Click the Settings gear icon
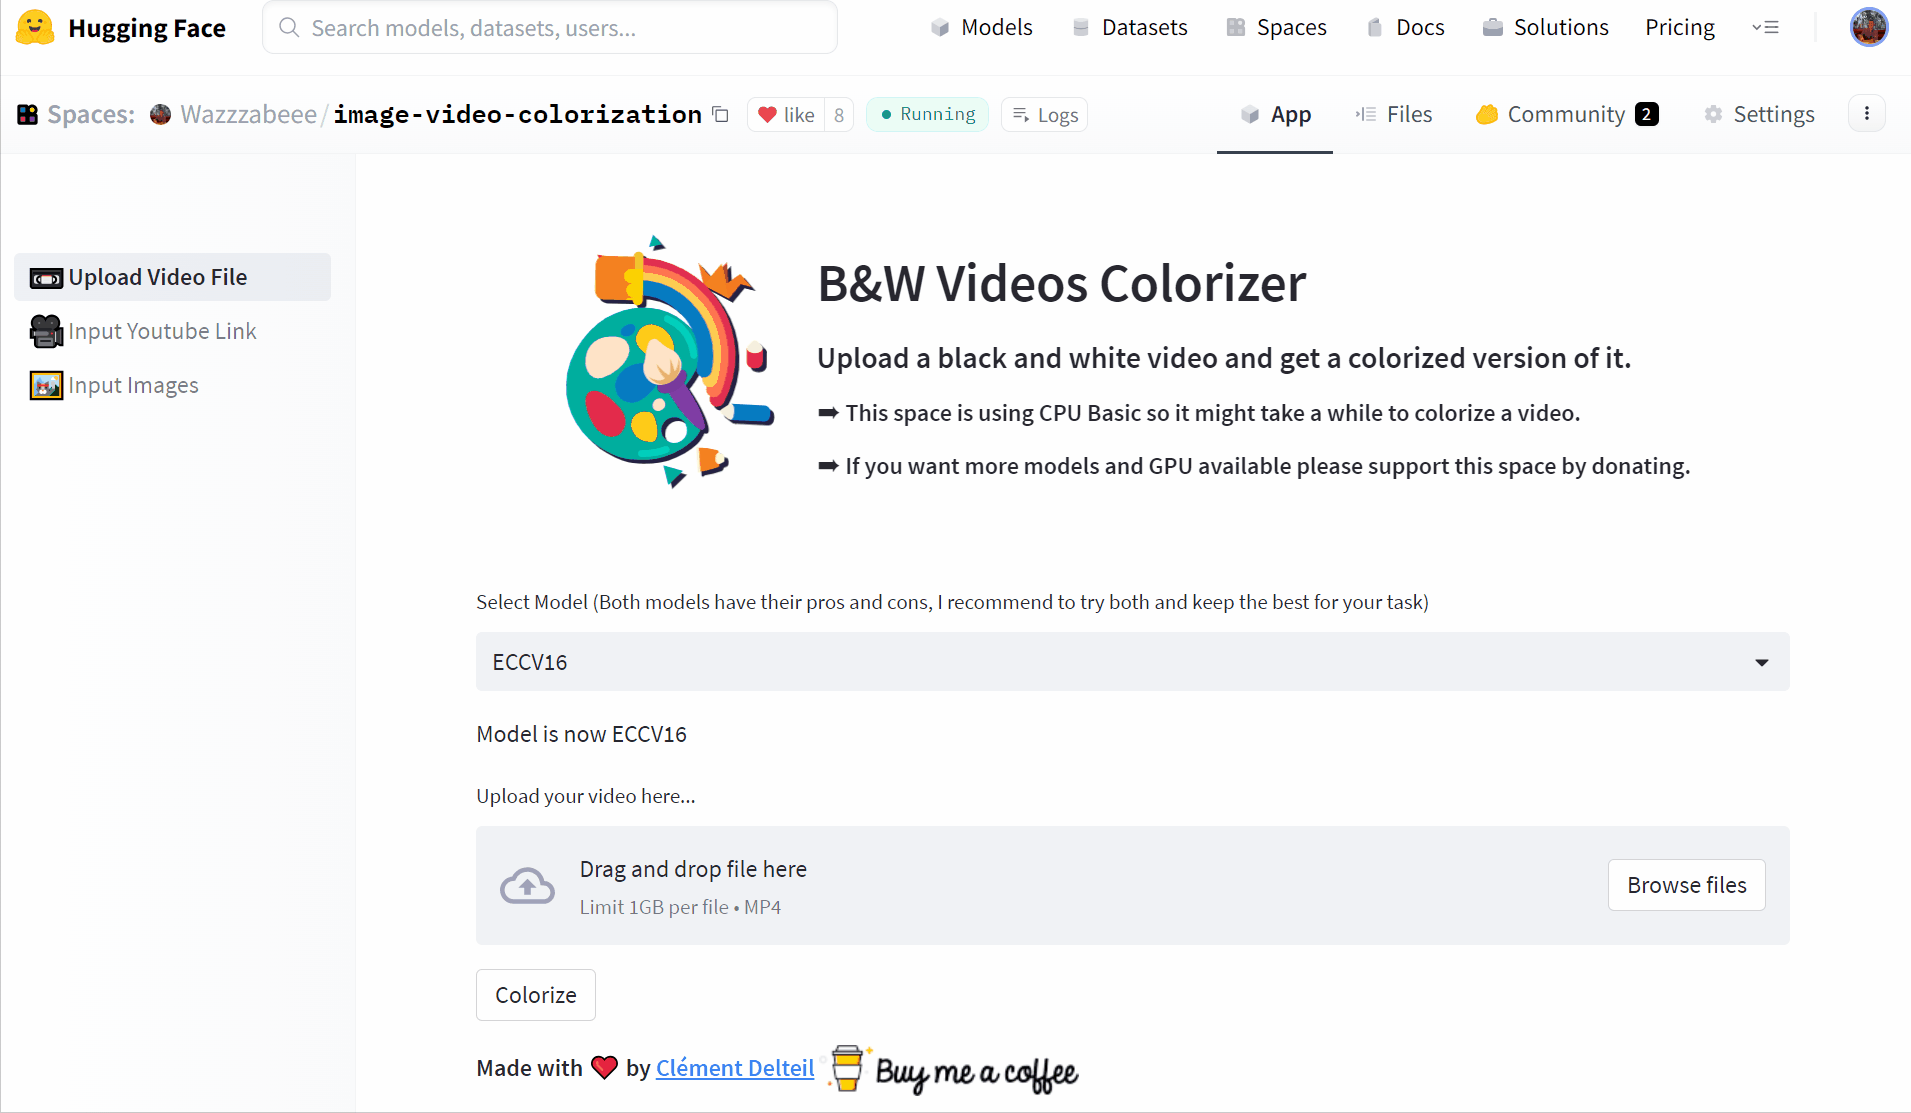1911x1113 pixels. click(1713, 115)
